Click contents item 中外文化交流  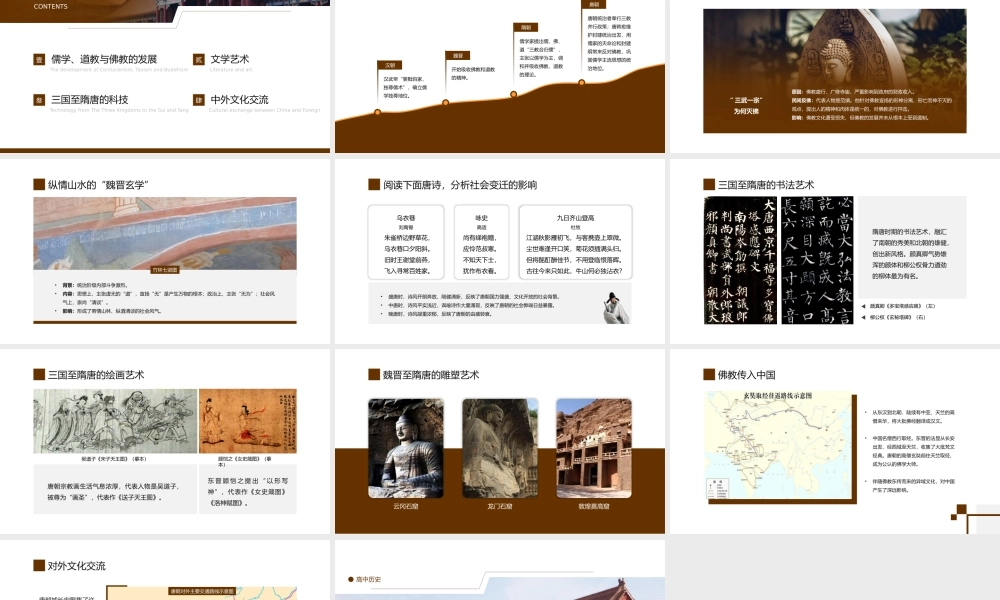coord(239,100)
